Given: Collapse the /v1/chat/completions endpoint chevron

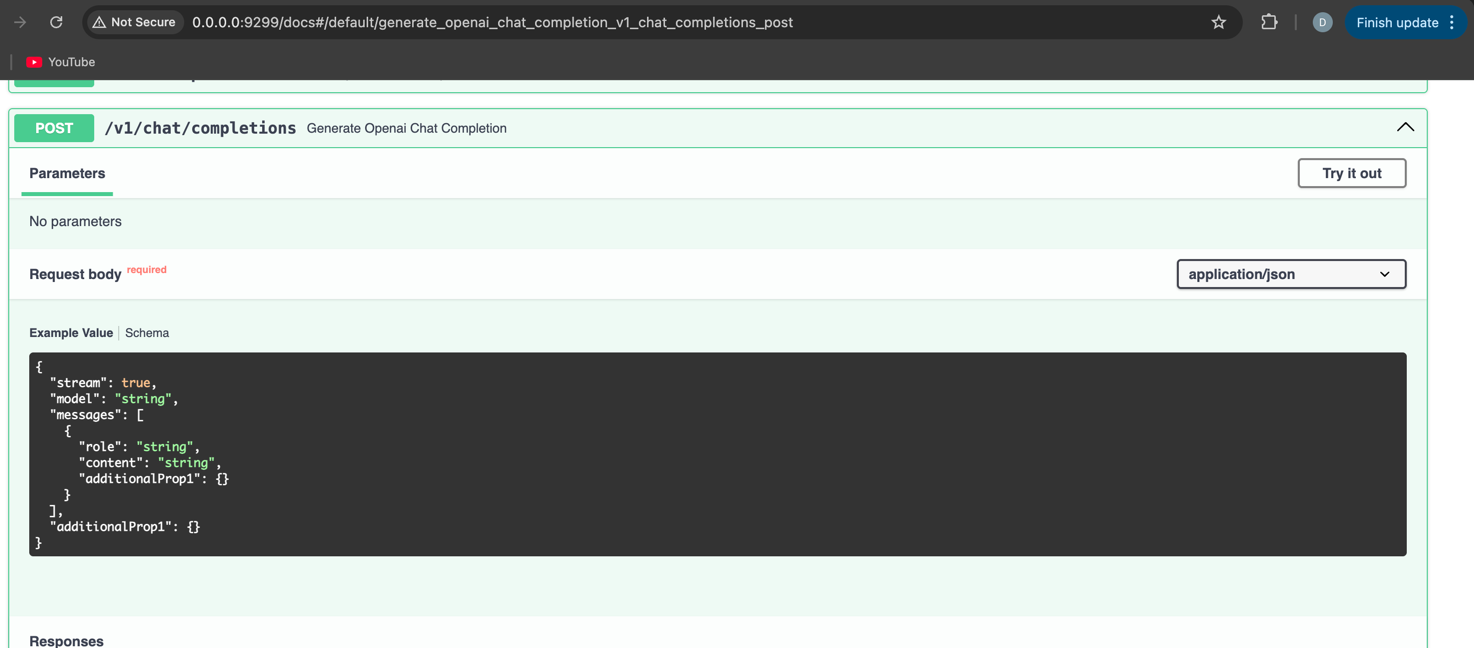Looking at the screenshot, I should pos(1405,127).
